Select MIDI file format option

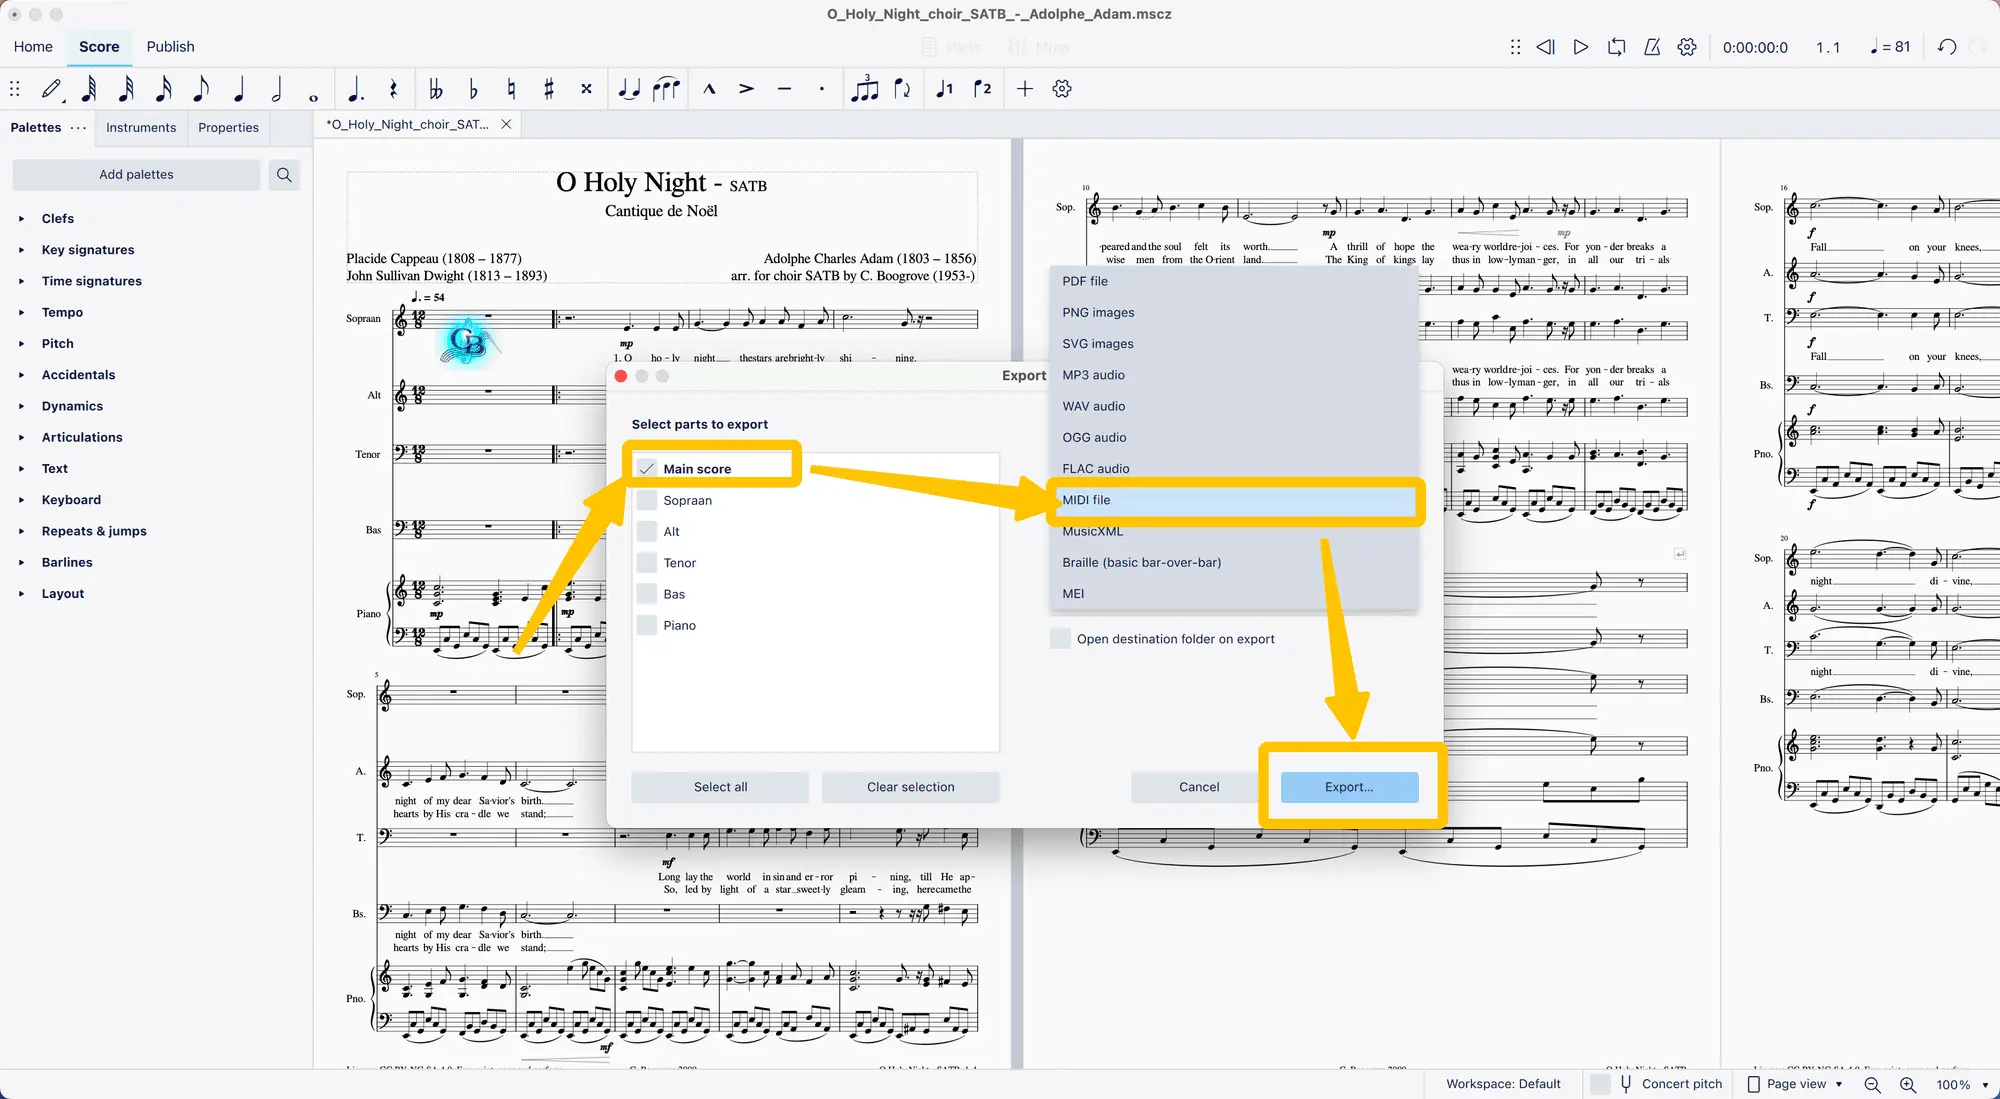[x=1234, y=500]
